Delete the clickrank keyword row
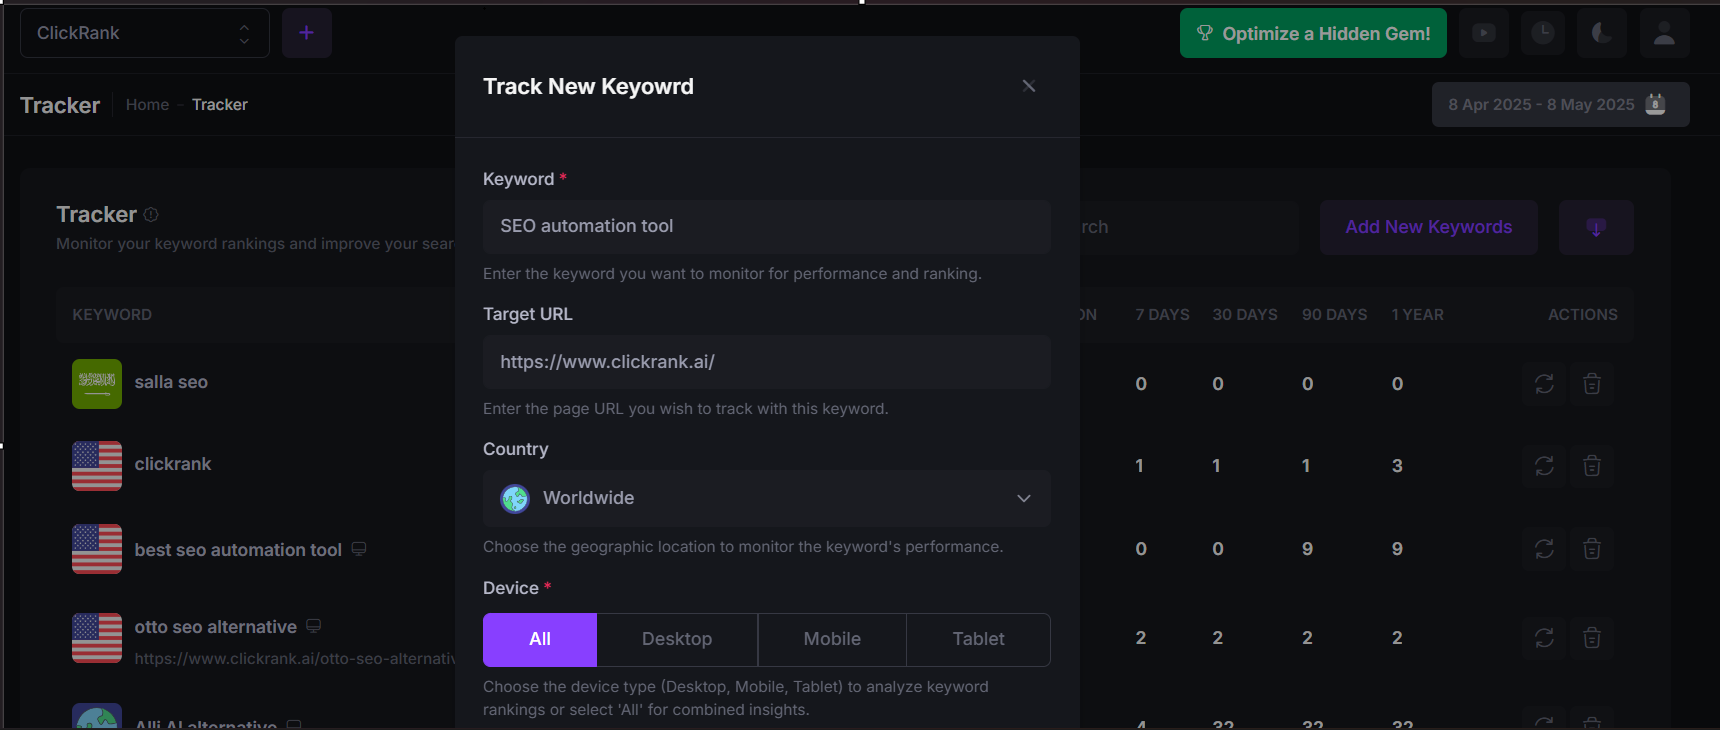The image size is (1720, 730). click(x=1592, y=466)
